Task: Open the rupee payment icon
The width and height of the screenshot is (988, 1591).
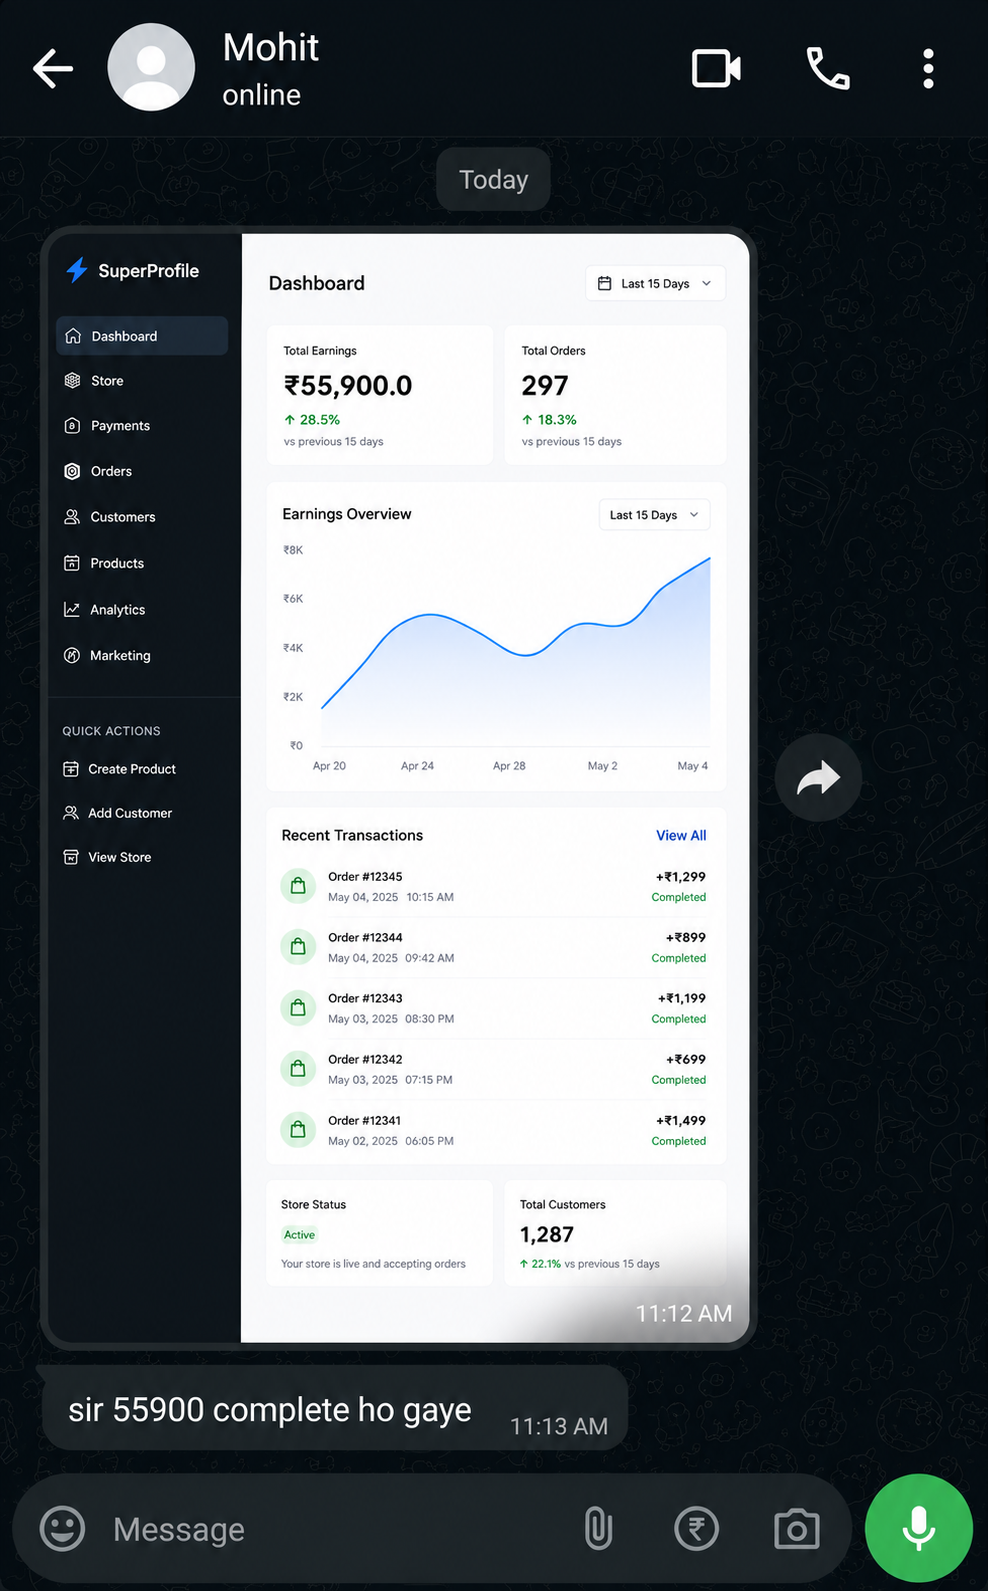Action: (696, 1529)
